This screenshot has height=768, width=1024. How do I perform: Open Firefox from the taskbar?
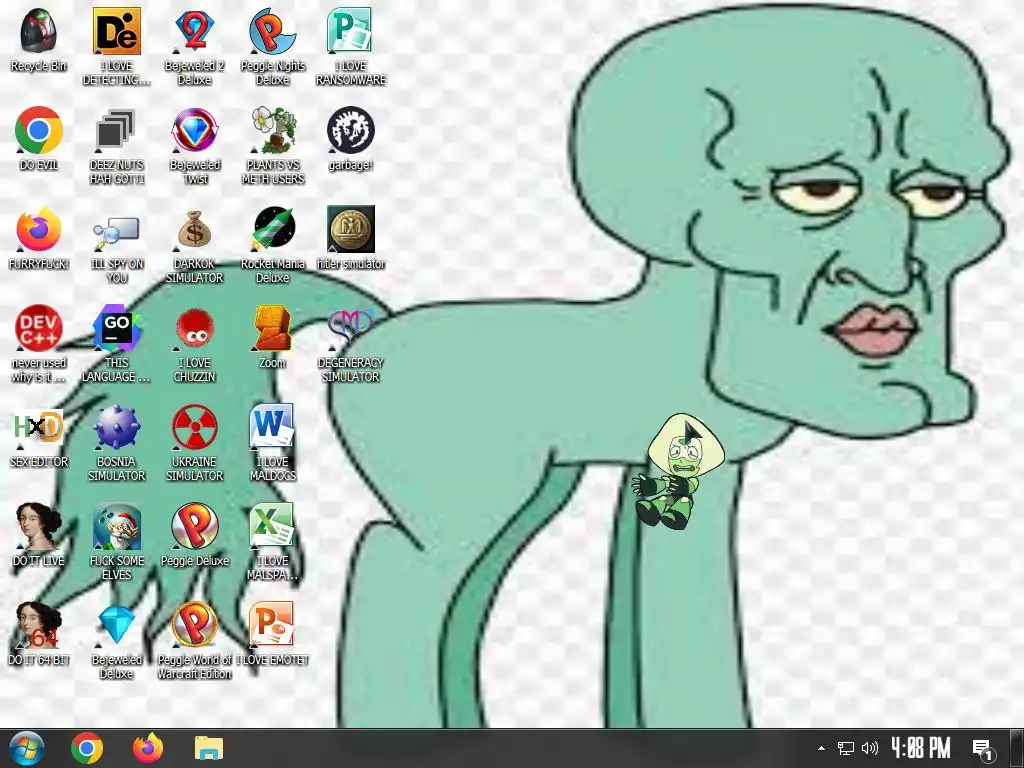click(148, 748)
